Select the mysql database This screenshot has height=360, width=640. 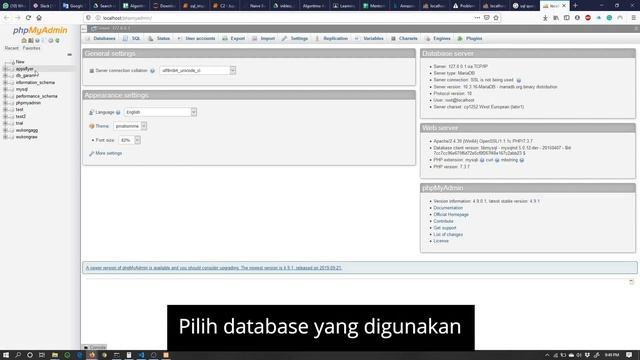click(x=22, y=89)
